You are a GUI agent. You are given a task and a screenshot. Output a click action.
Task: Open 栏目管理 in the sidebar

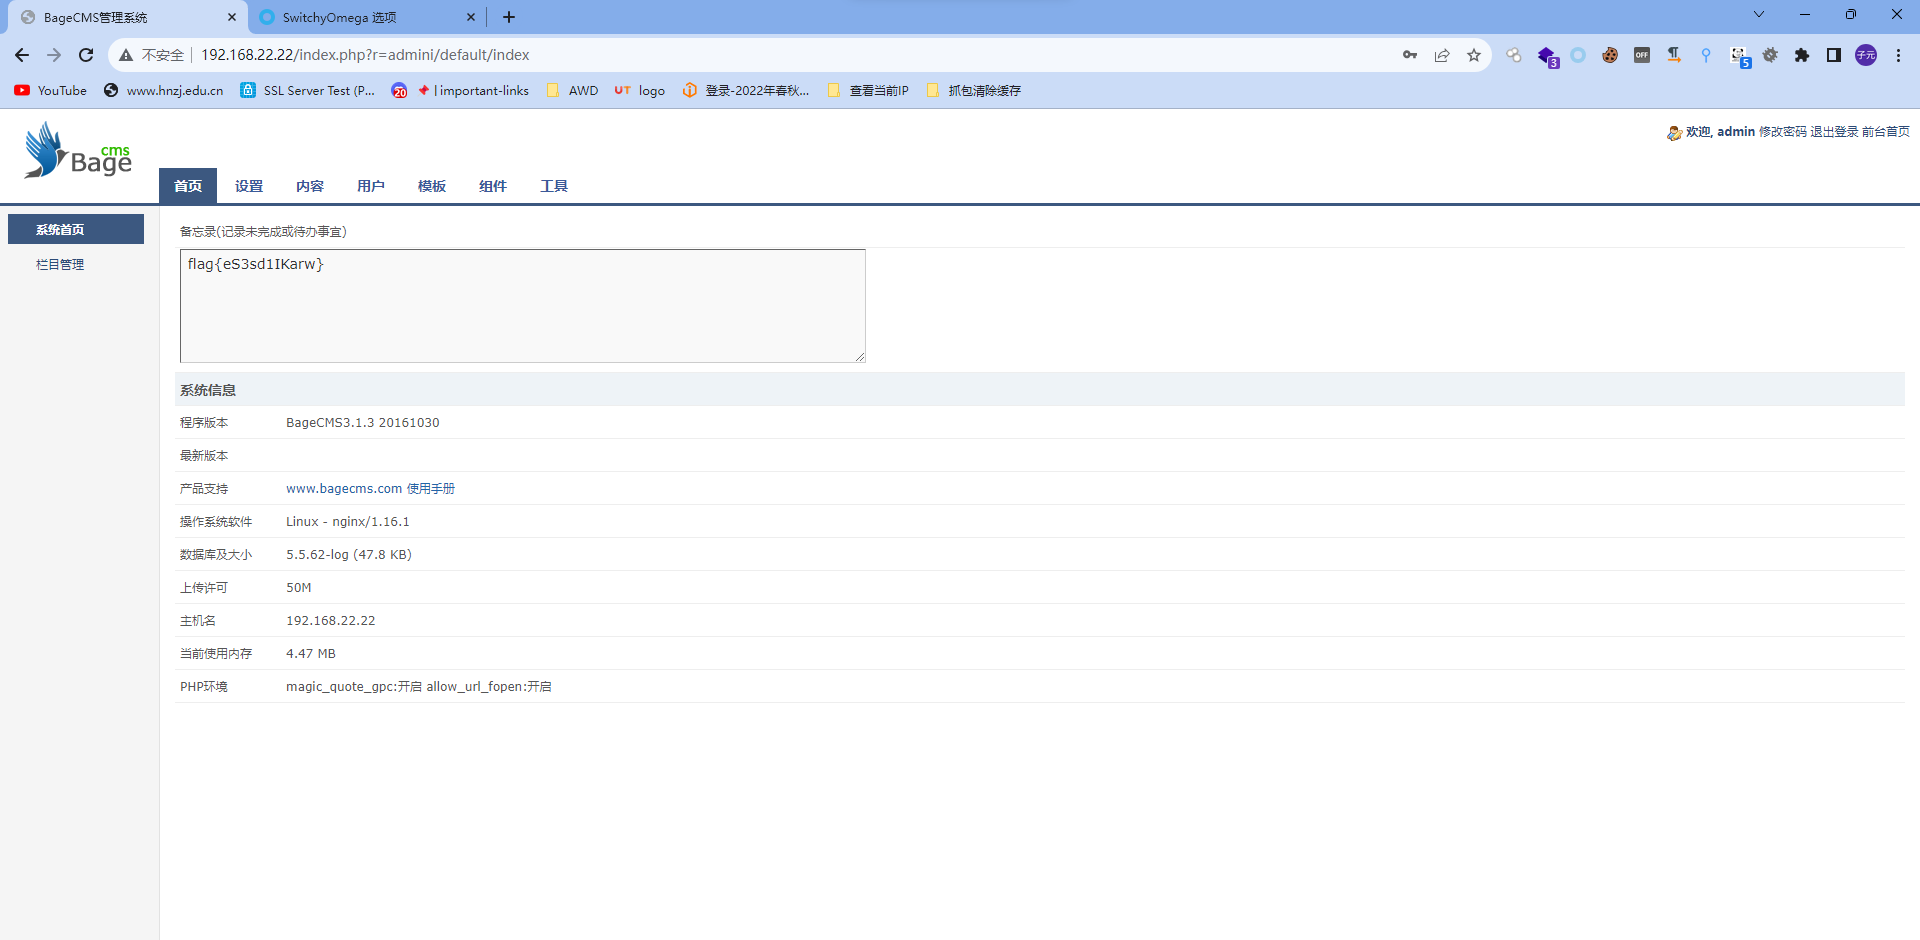pos(60,264)
